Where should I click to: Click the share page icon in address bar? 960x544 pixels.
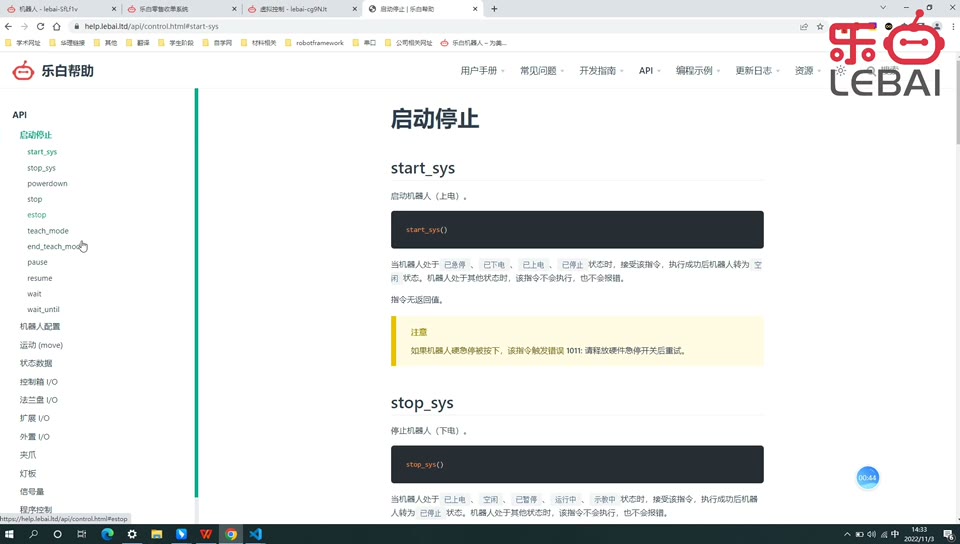804,26
